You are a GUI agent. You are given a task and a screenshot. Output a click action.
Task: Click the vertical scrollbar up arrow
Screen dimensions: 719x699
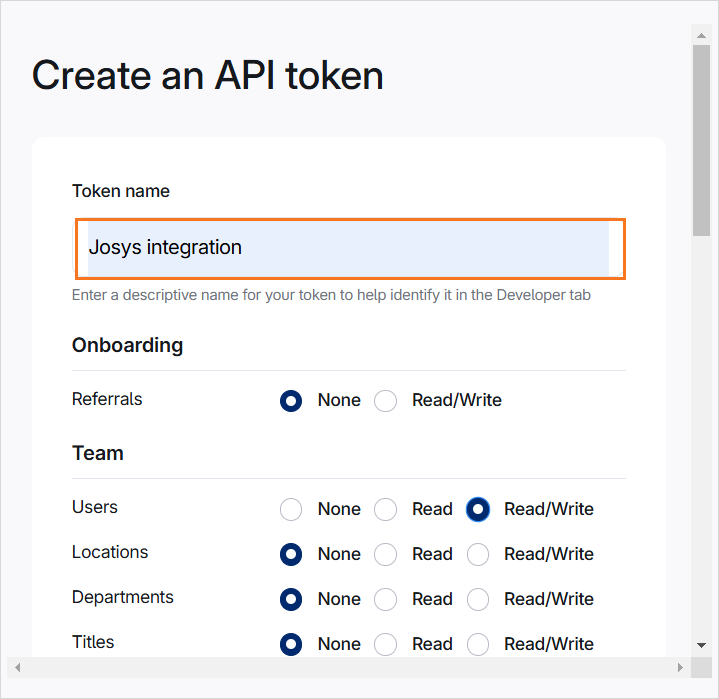tap(701, 35)
